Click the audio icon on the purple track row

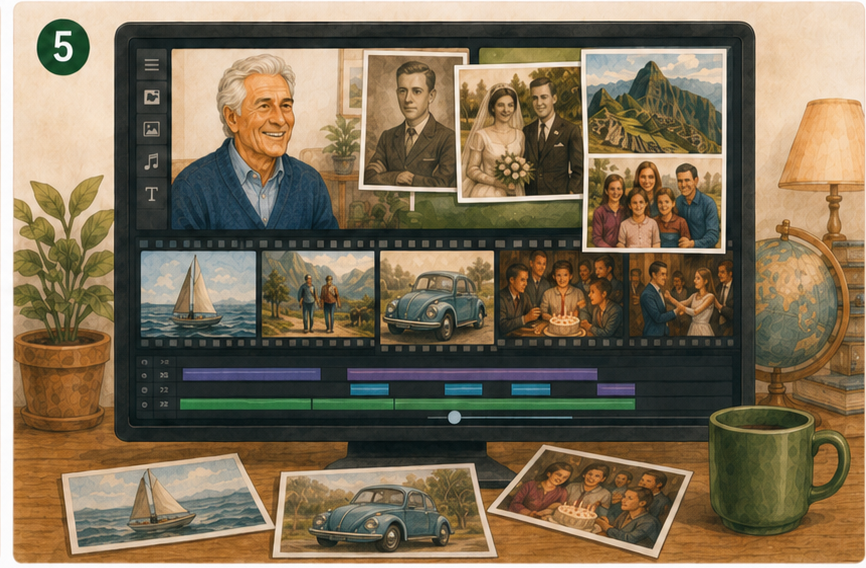click(163, 375)
